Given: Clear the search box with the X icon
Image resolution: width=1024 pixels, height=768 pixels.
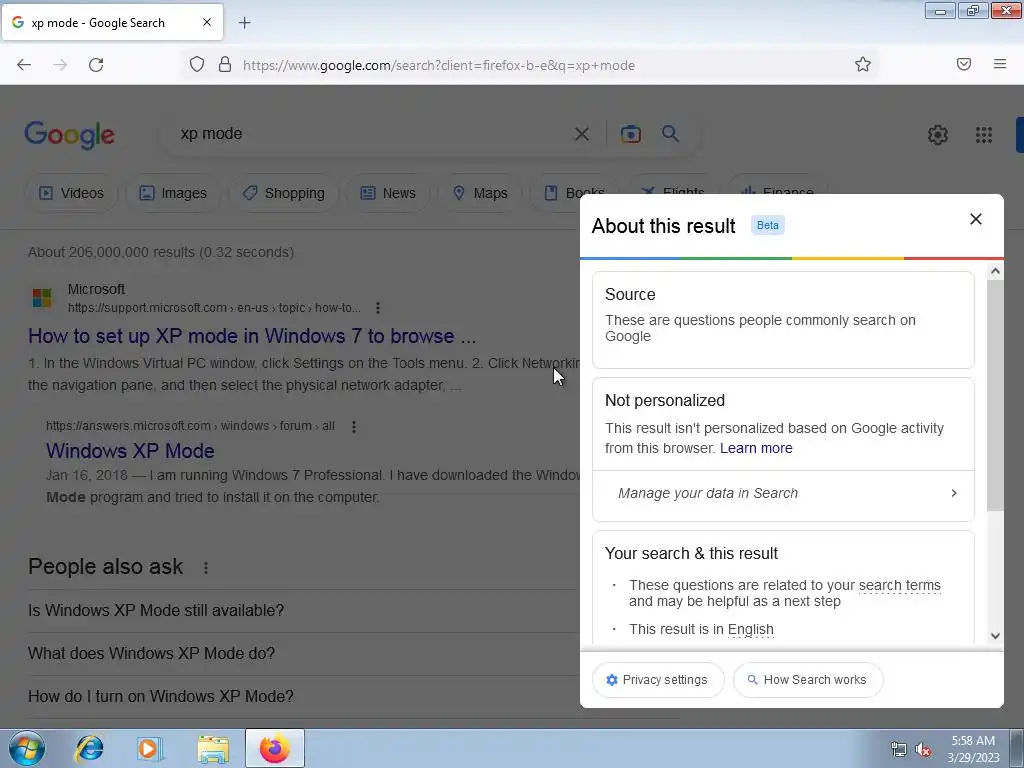Looking at the screenshot, I should pos(581,134).
